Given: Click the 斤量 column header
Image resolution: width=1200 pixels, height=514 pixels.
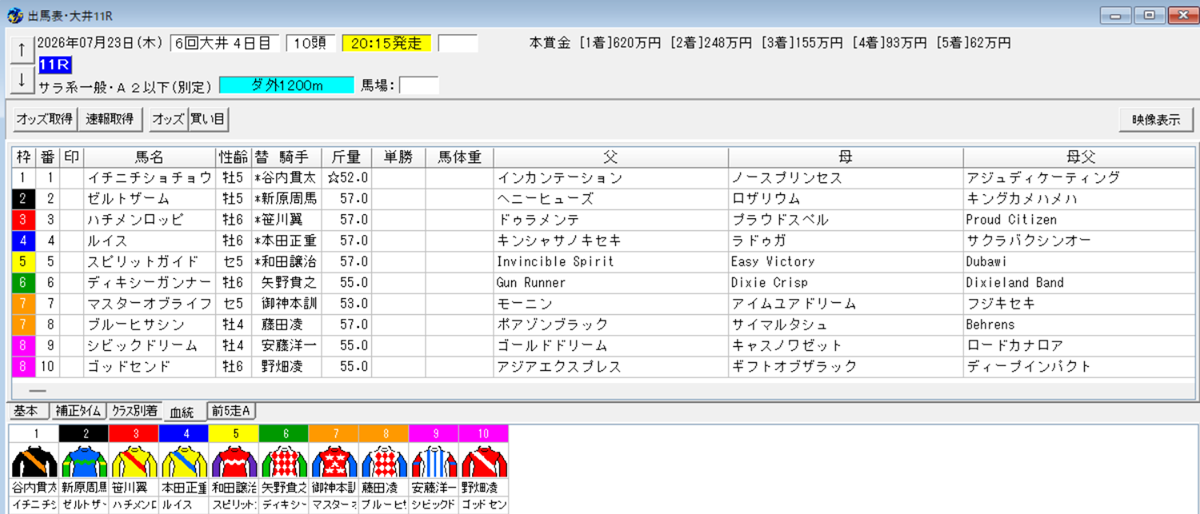Looking at the screenshot, I should [x=346, y=157].
